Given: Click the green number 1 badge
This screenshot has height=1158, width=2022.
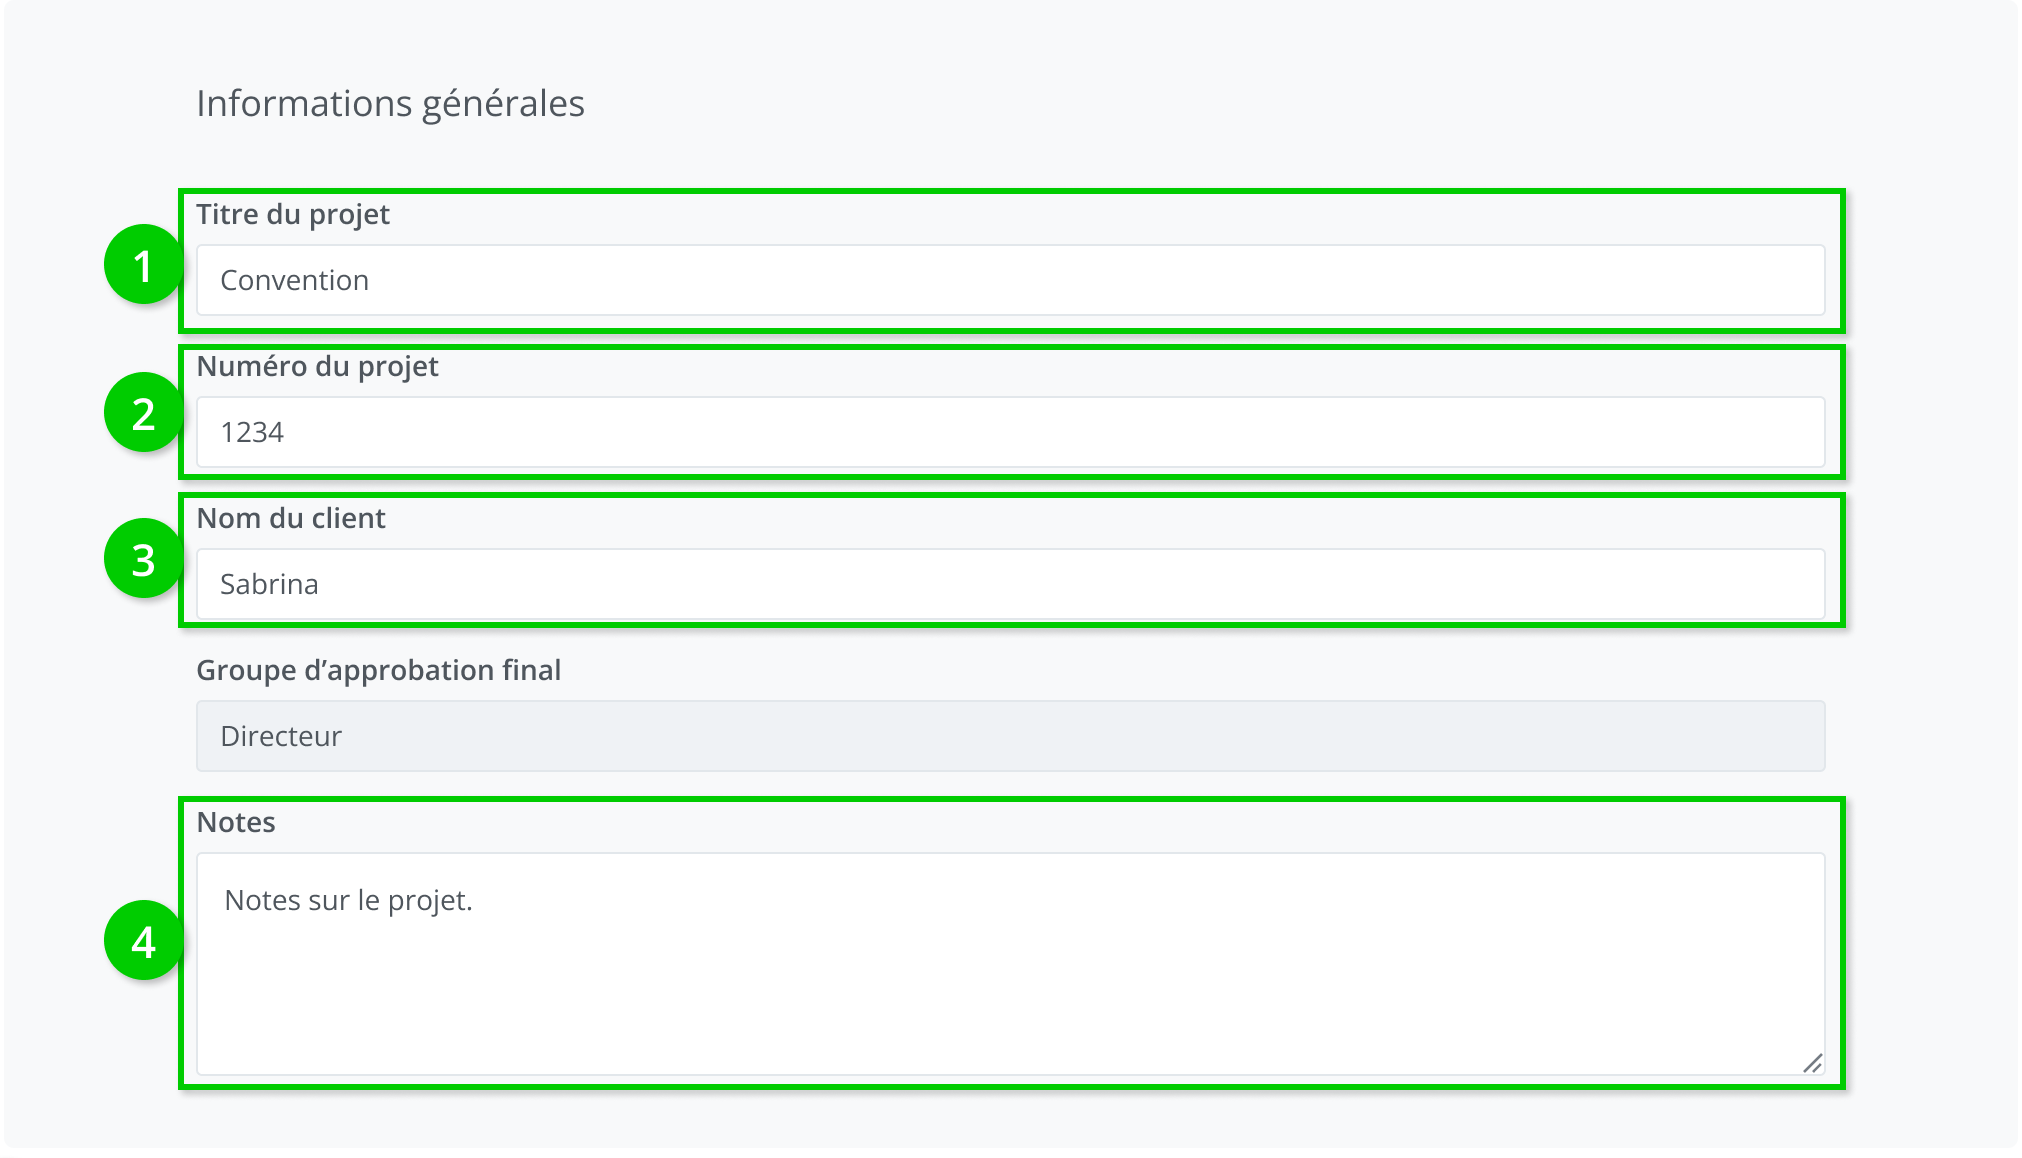Looking at the screenshot, I should coord(143,265).
